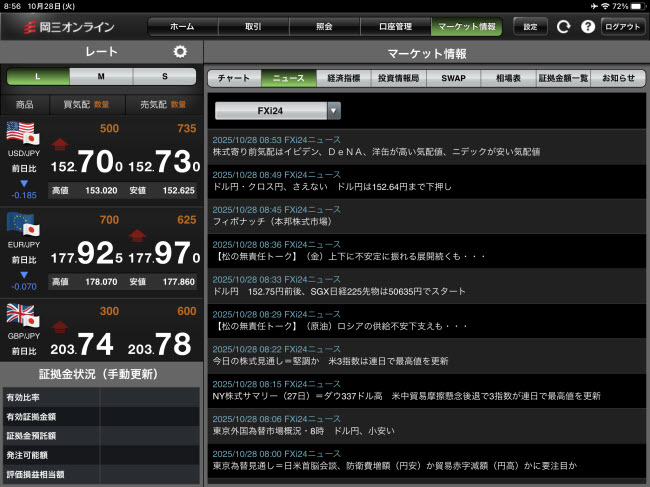Select the EUR/JPY flag pair icon
The image size is (650, 487).
point(23,224)
